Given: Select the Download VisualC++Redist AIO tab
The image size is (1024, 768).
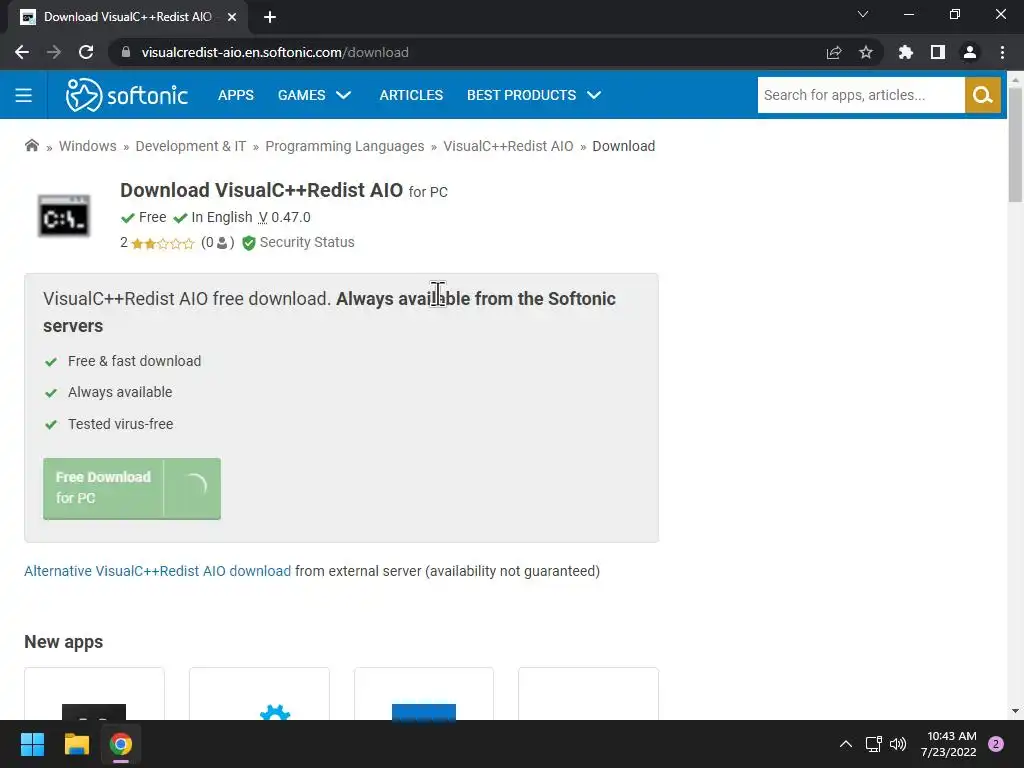Looking at the screenshot, I should click(x=127, y=17).
